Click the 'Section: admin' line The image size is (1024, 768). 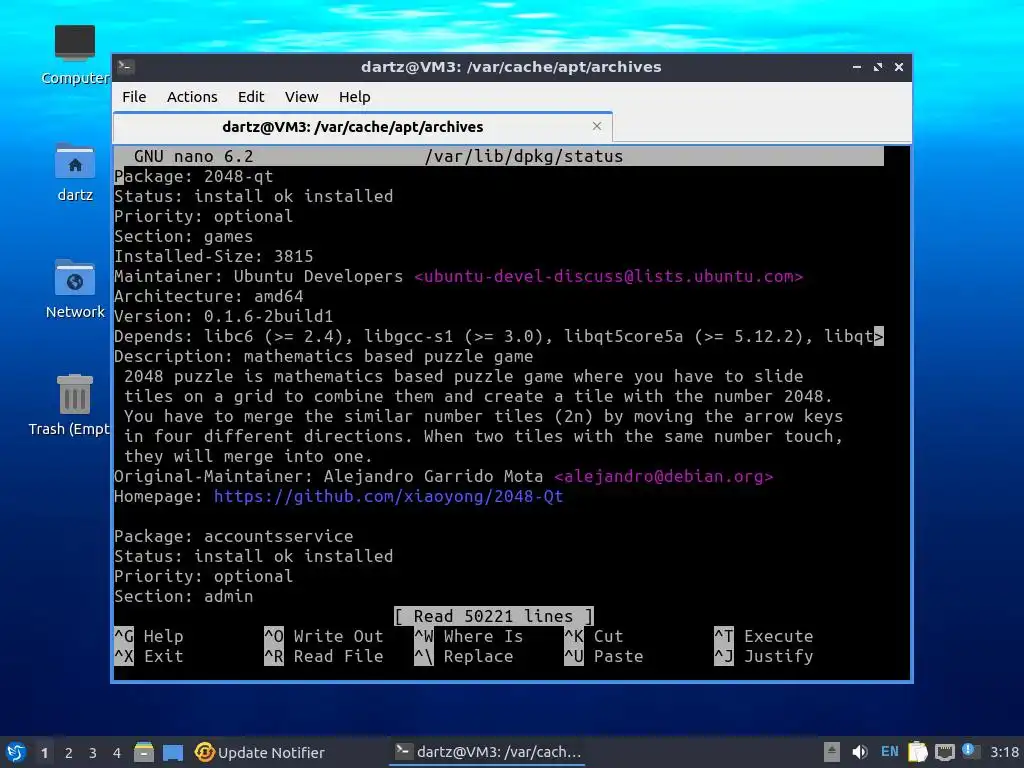click(184, 596)
